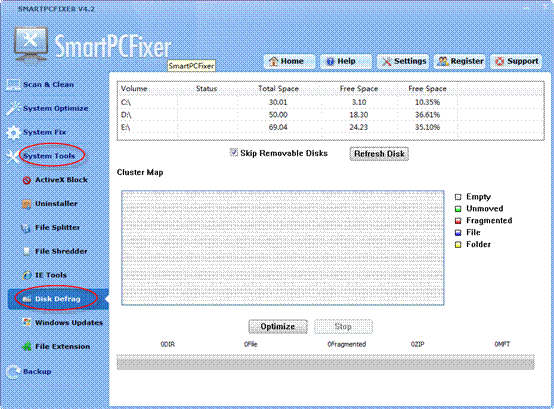Click the ActiveX Block prohibited icon
This screenshot has width=554, height=409.
coord(27,180)
